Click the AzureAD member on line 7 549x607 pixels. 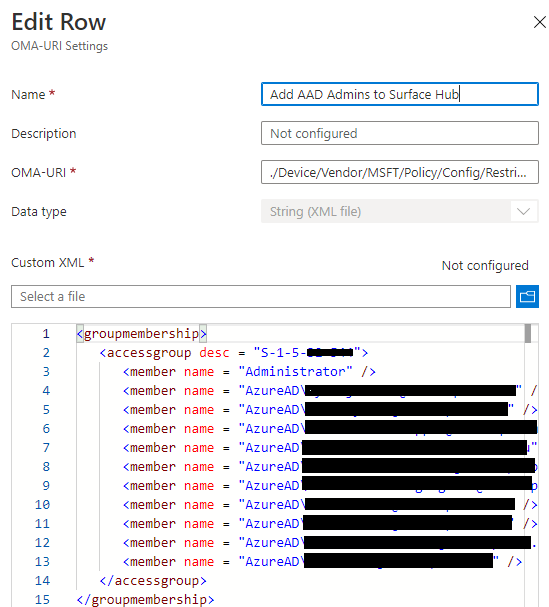(330, 448)
